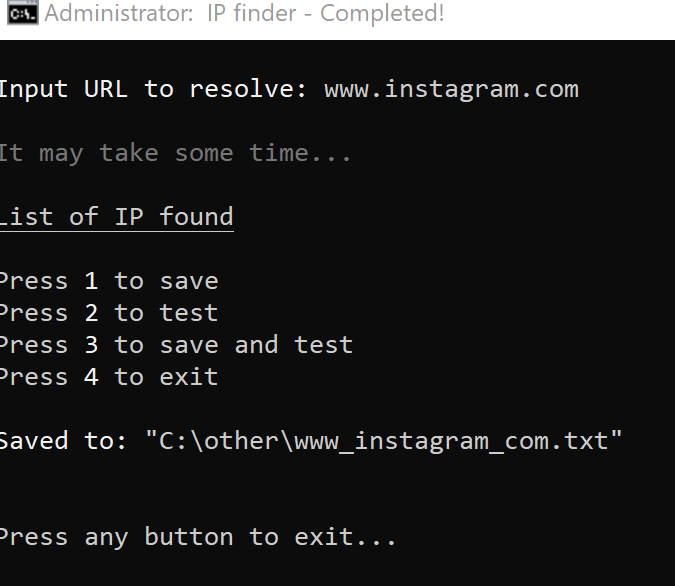Click the 'Input URL to resolve:' prompt text
The height and width of the screenshot is (586, 675).
[153, 89]
